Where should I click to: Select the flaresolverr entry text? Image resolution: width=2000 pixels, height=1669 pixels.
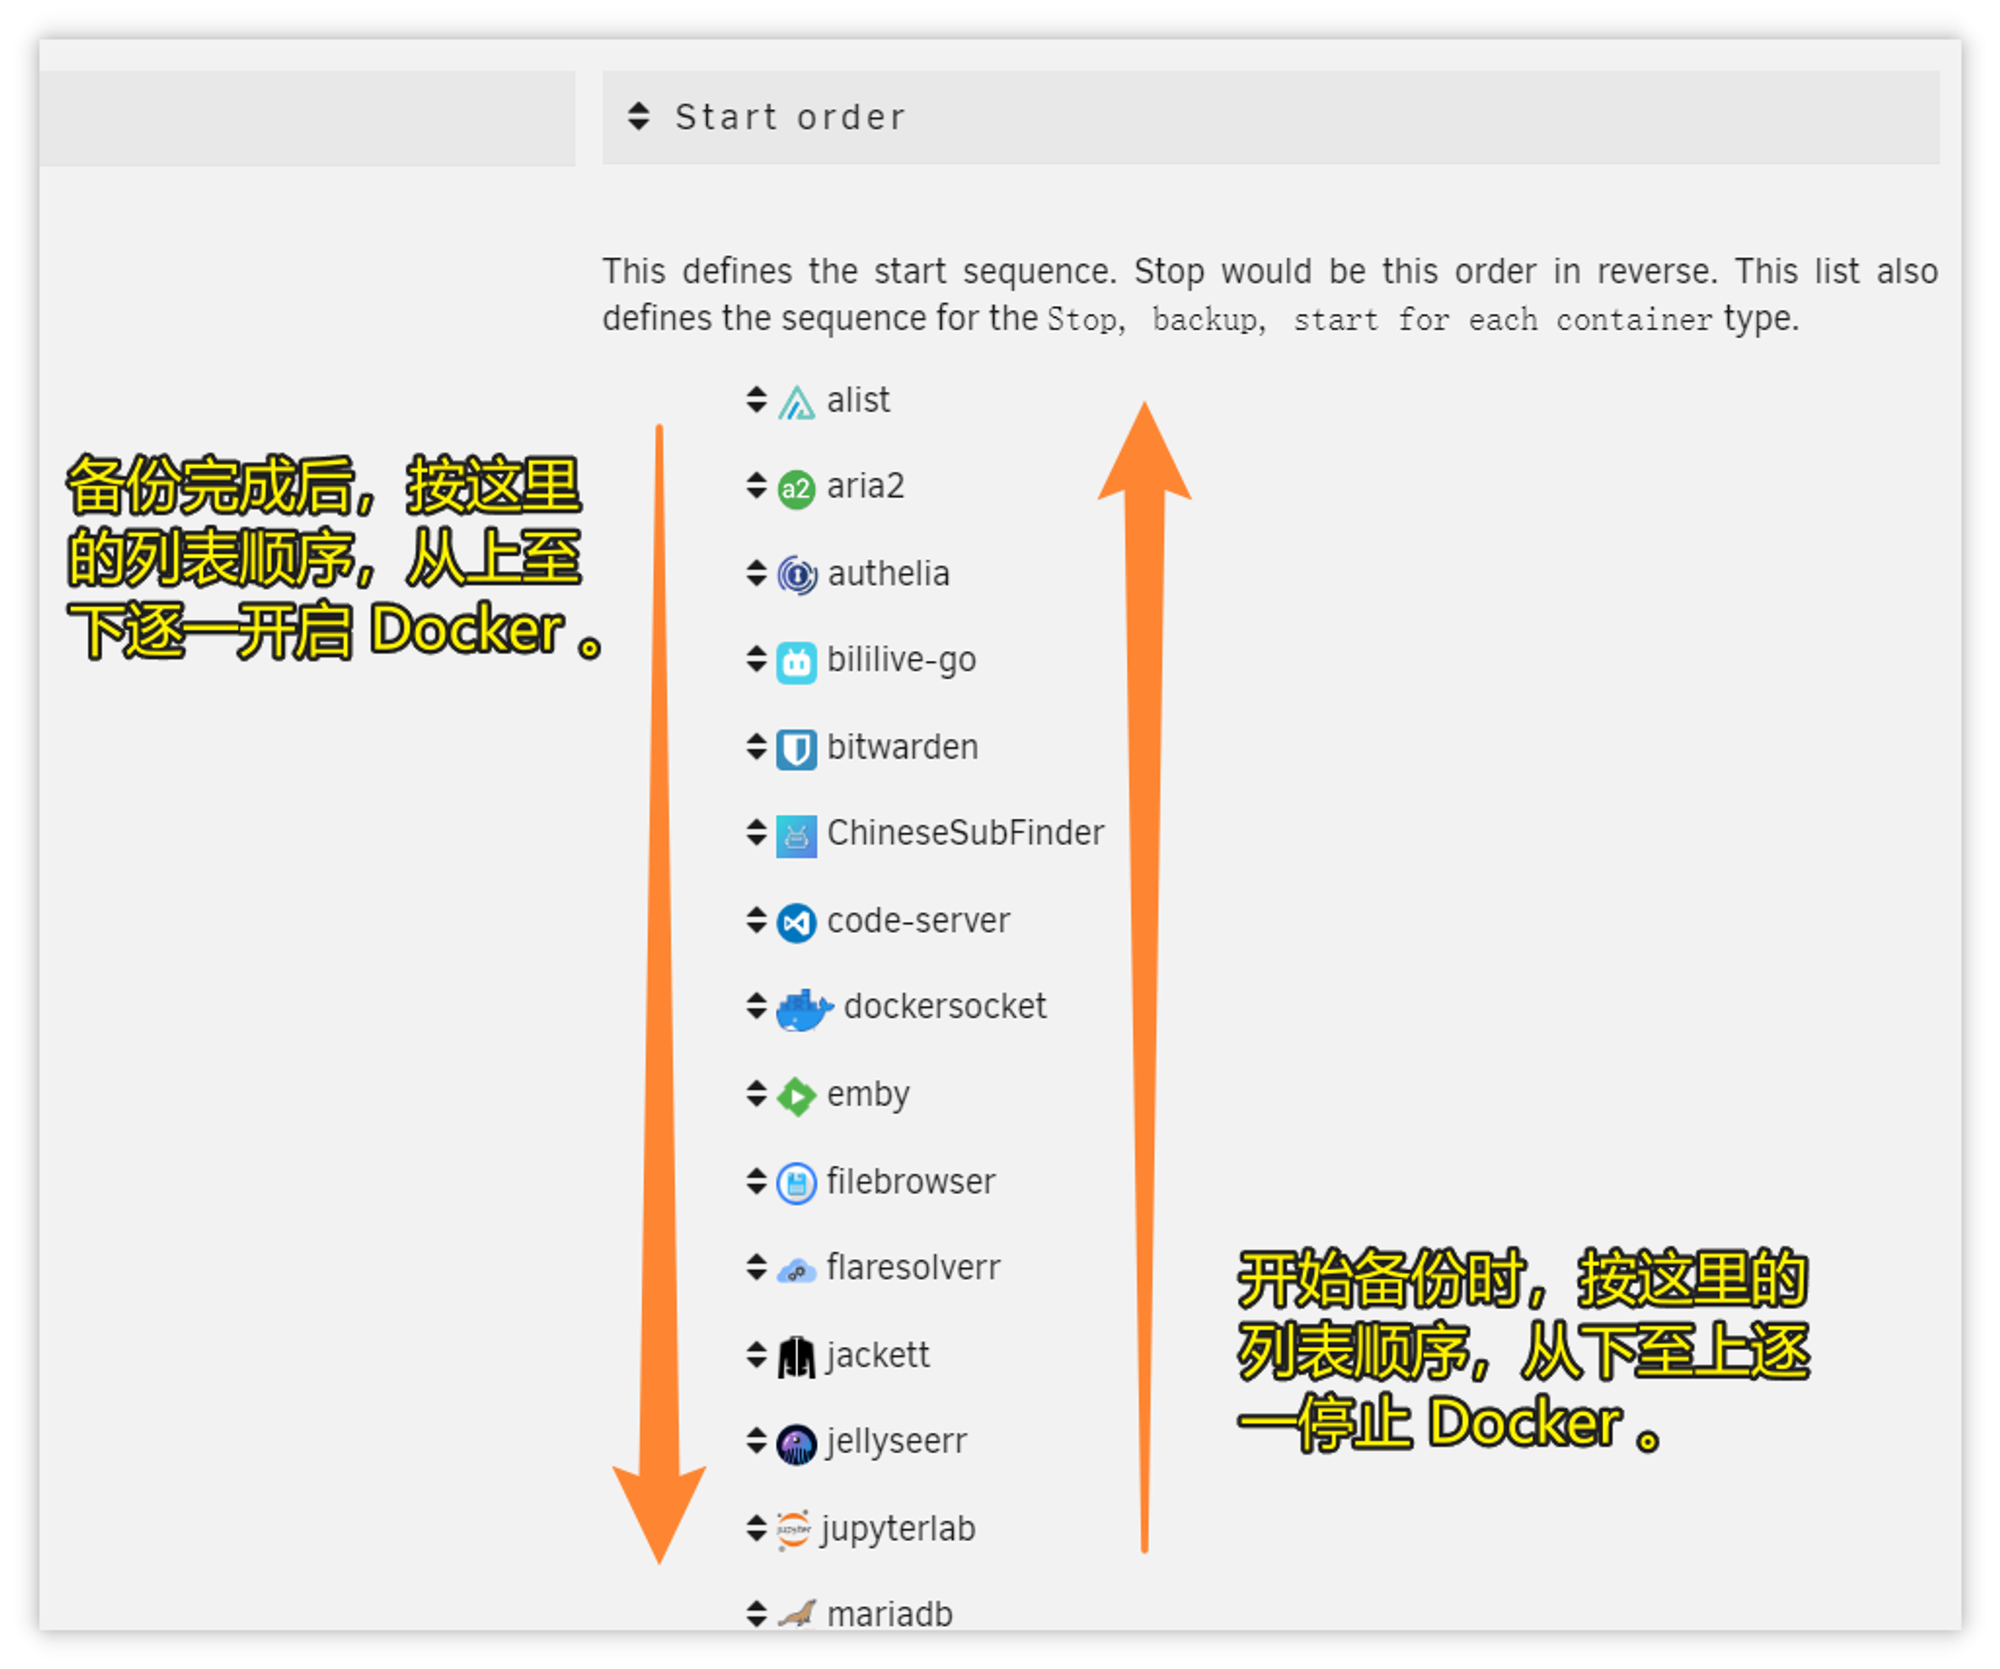click(913, 1268)
